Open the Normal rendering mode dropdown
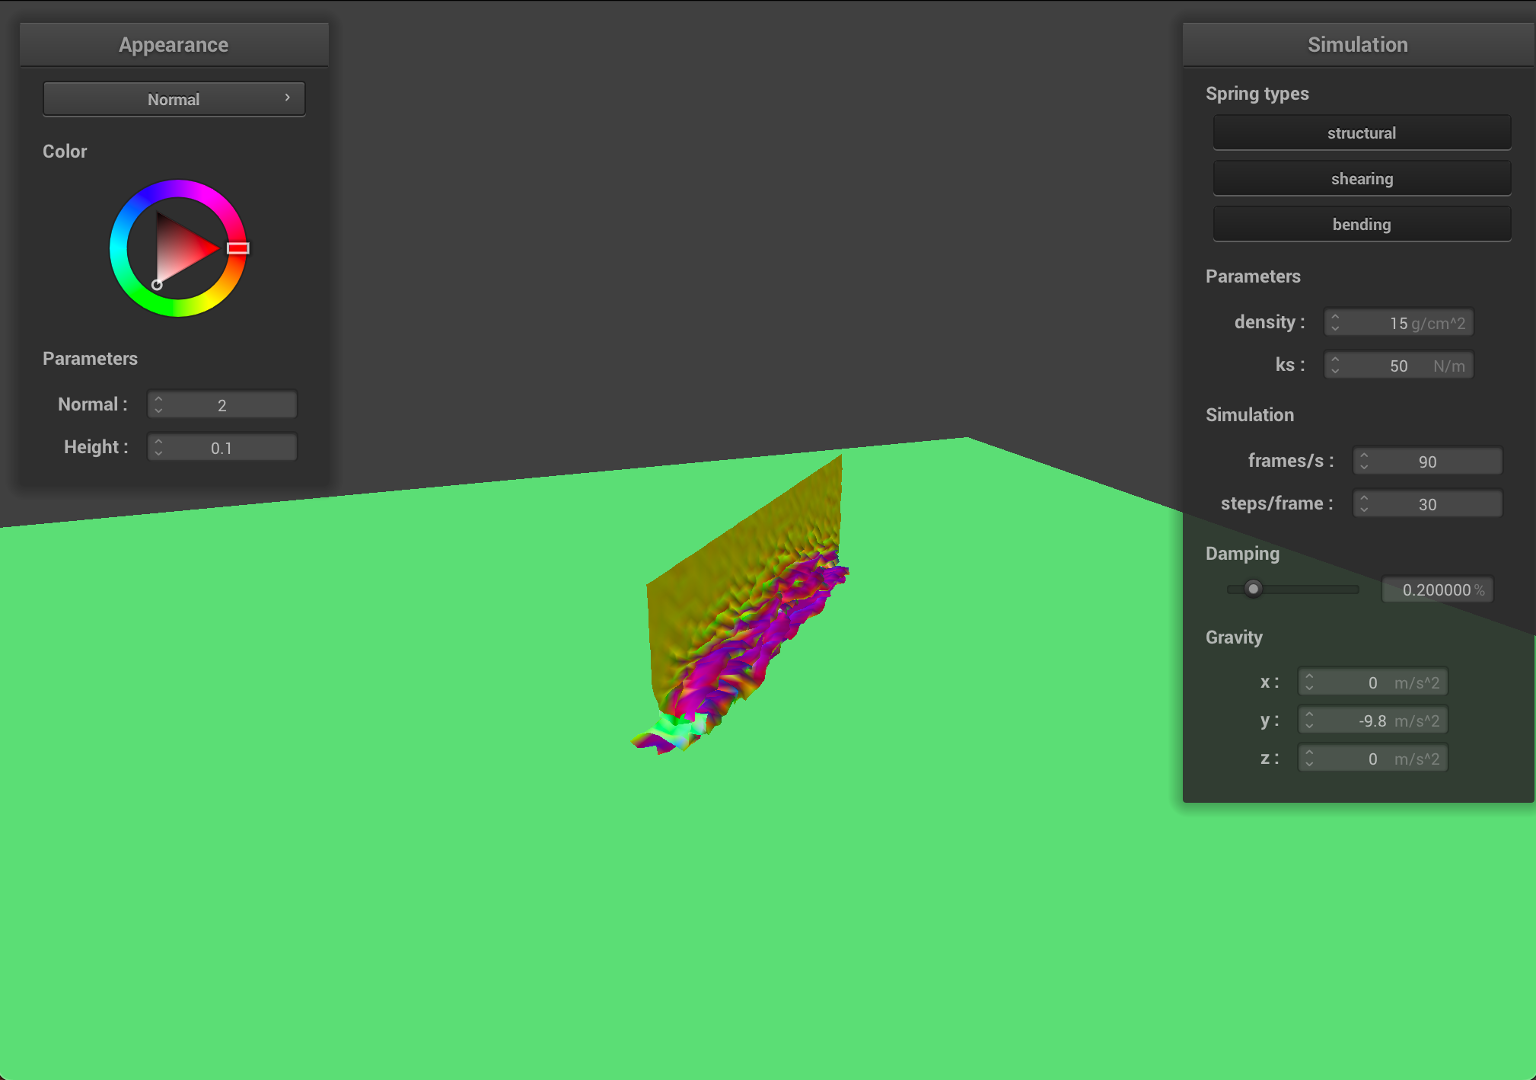 coord(173,98)
